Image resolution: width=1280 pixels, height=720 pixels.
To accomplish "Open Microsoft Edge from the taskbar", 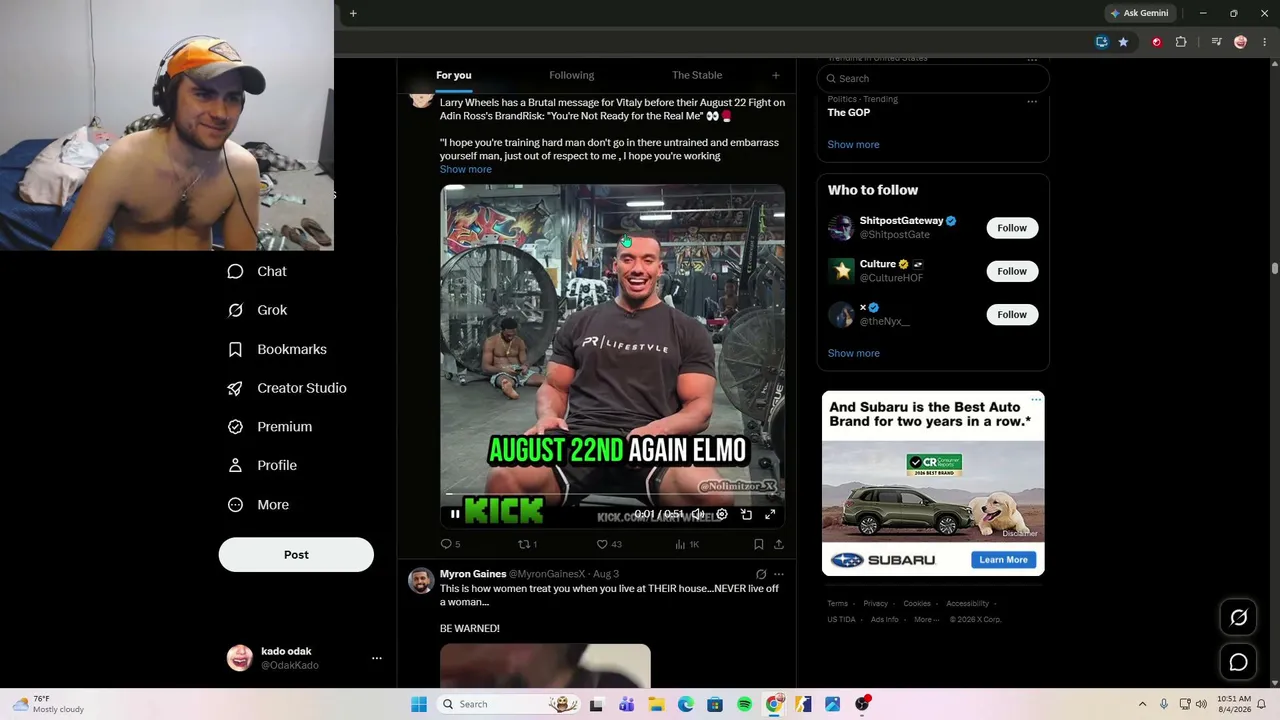I will [686, 704].
